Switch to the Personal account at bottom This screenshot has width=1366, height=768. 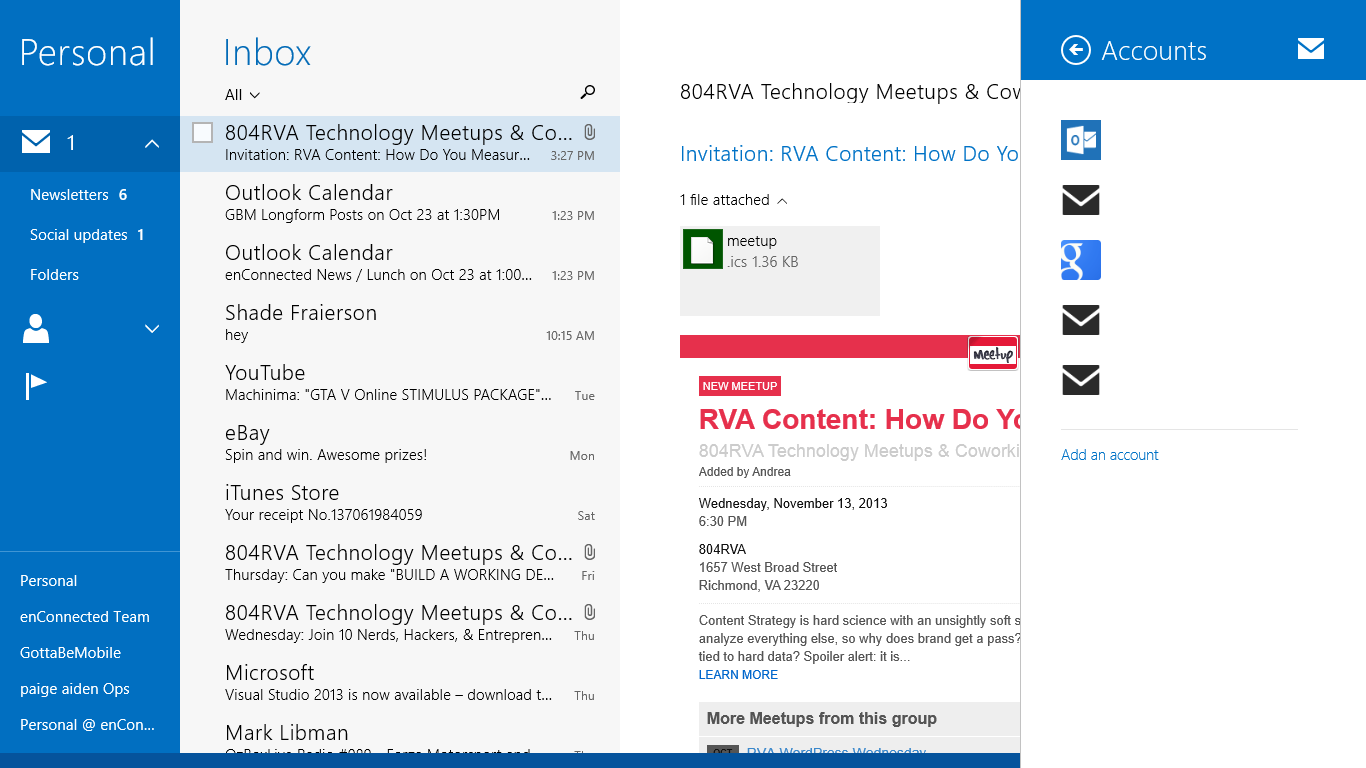(48, 581)
